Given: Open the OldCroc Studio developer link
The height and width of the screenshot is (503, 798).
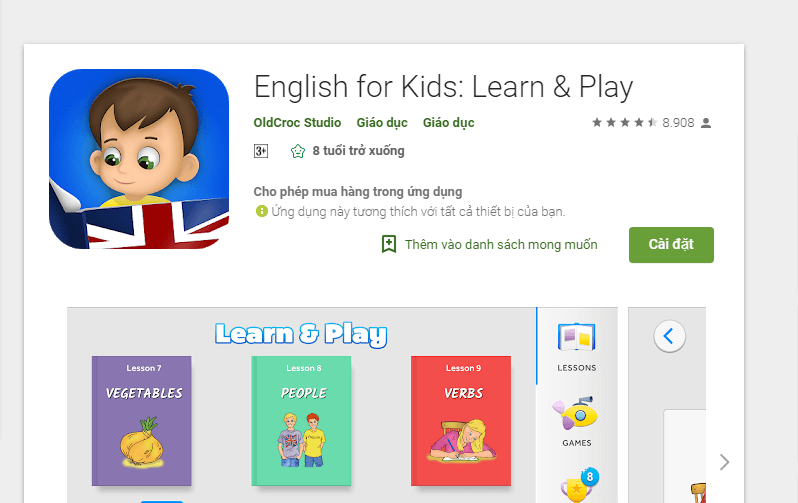Looking at the screenshot, I should 297,123.
